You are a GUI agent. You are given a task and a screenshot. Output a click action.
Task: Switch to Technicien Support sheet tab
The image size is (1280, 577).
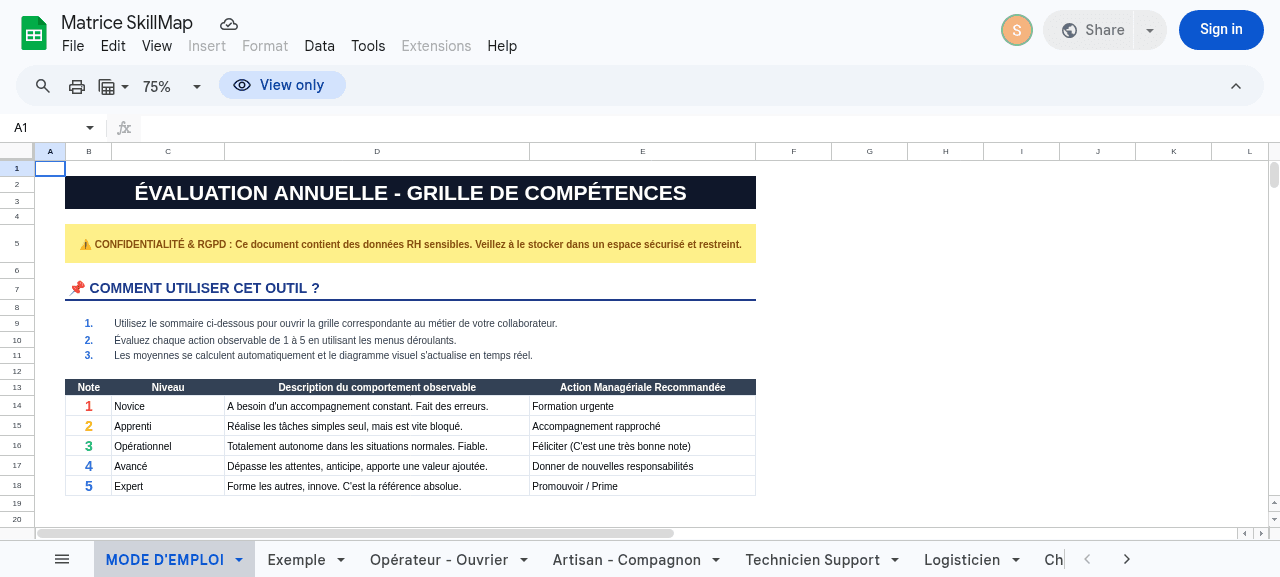(x=812, y=560)
